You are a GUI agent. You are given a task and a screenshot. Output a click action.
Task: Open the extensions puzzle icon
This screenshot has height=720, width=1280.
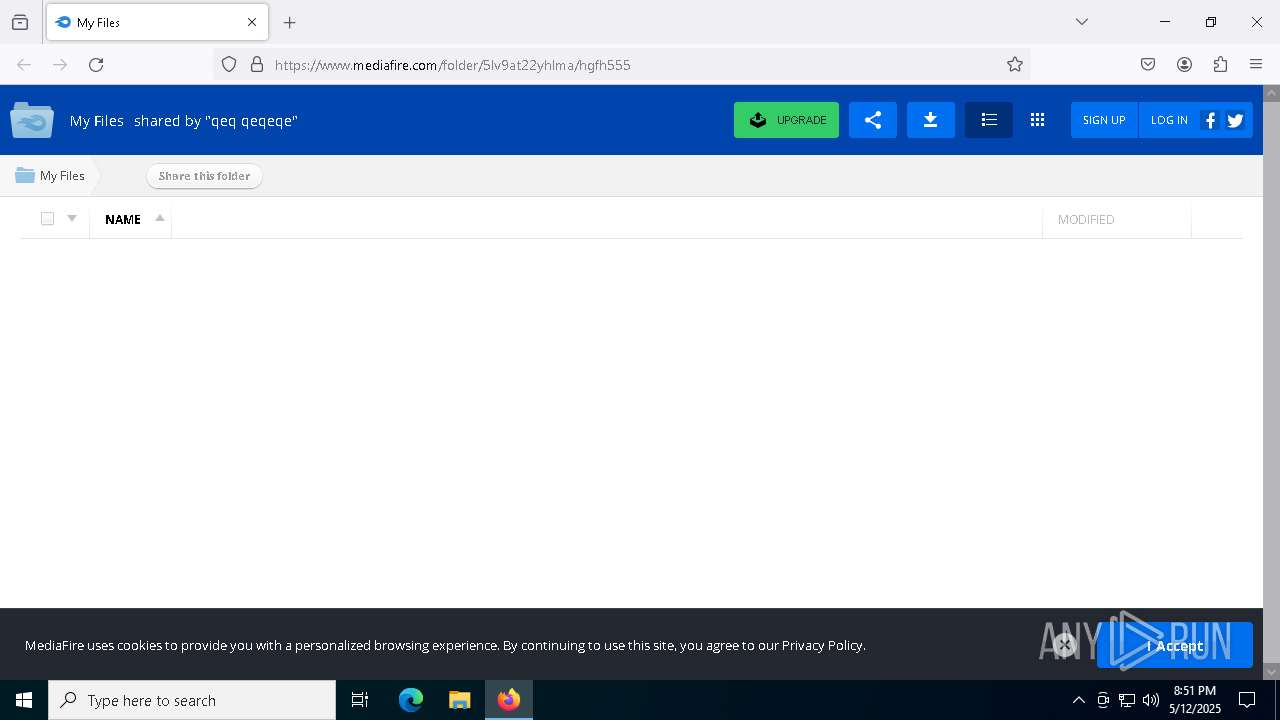[1220, 64]
